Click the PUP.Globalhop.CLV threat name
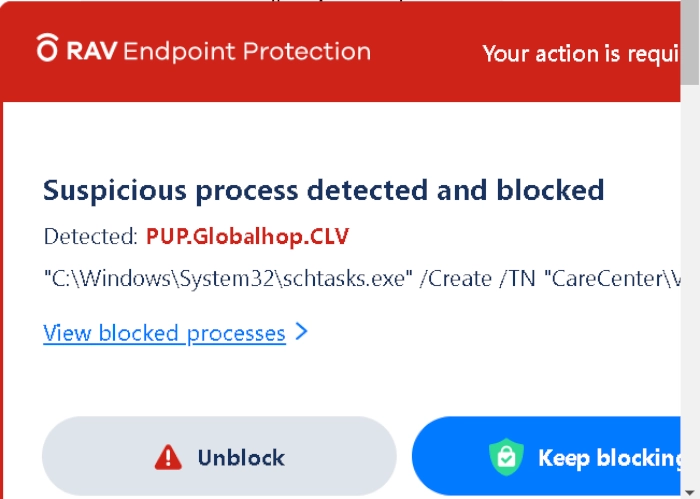Image resolution: width=700 pixels, height=499 pixels. tap(247, 237)
